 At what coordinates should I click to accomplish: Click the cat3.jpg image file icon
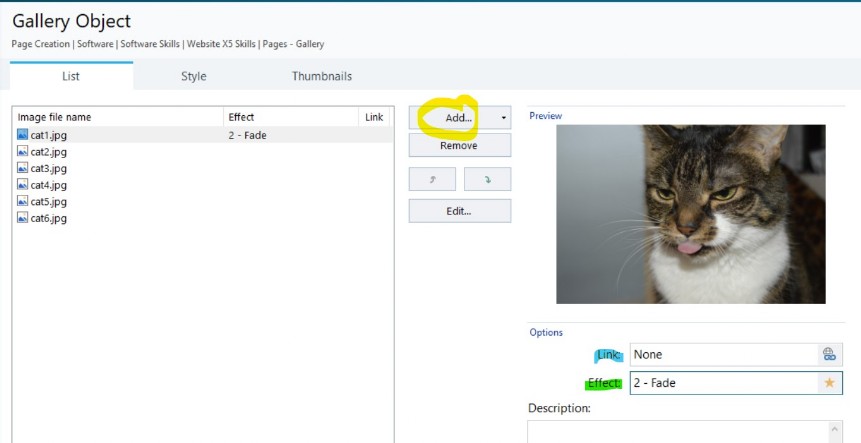point(23,167)
